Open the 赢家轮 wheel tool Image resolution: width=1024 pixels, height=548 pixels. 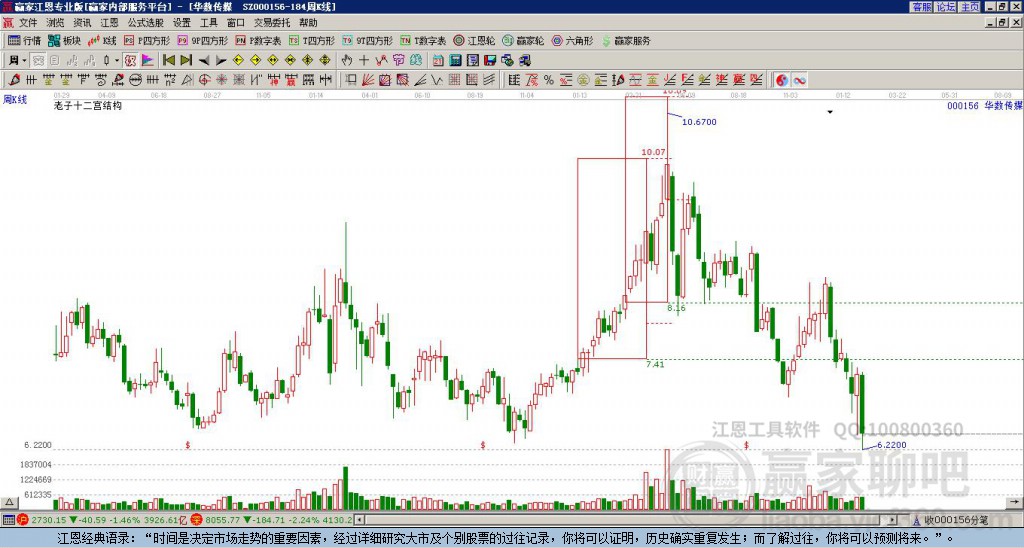tap(523, 40)
